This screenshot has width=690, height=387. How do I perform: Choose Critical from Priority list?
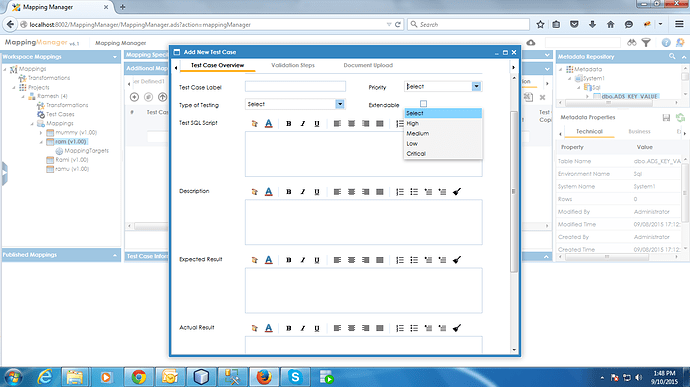443,154
